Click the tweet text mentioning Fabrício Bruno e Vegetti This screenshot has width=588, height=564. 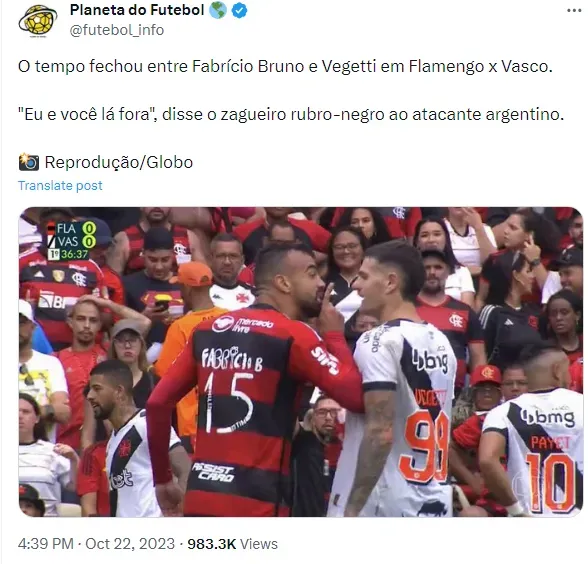pos(285,66)
